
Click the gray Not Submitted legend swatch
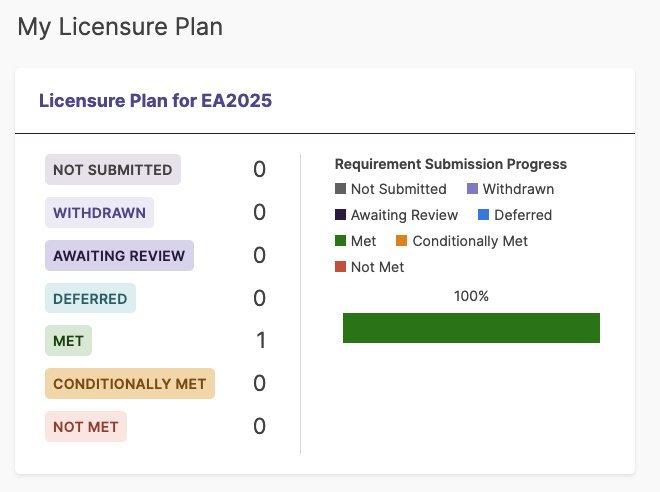pyautogui.click(x=341, y=189)
